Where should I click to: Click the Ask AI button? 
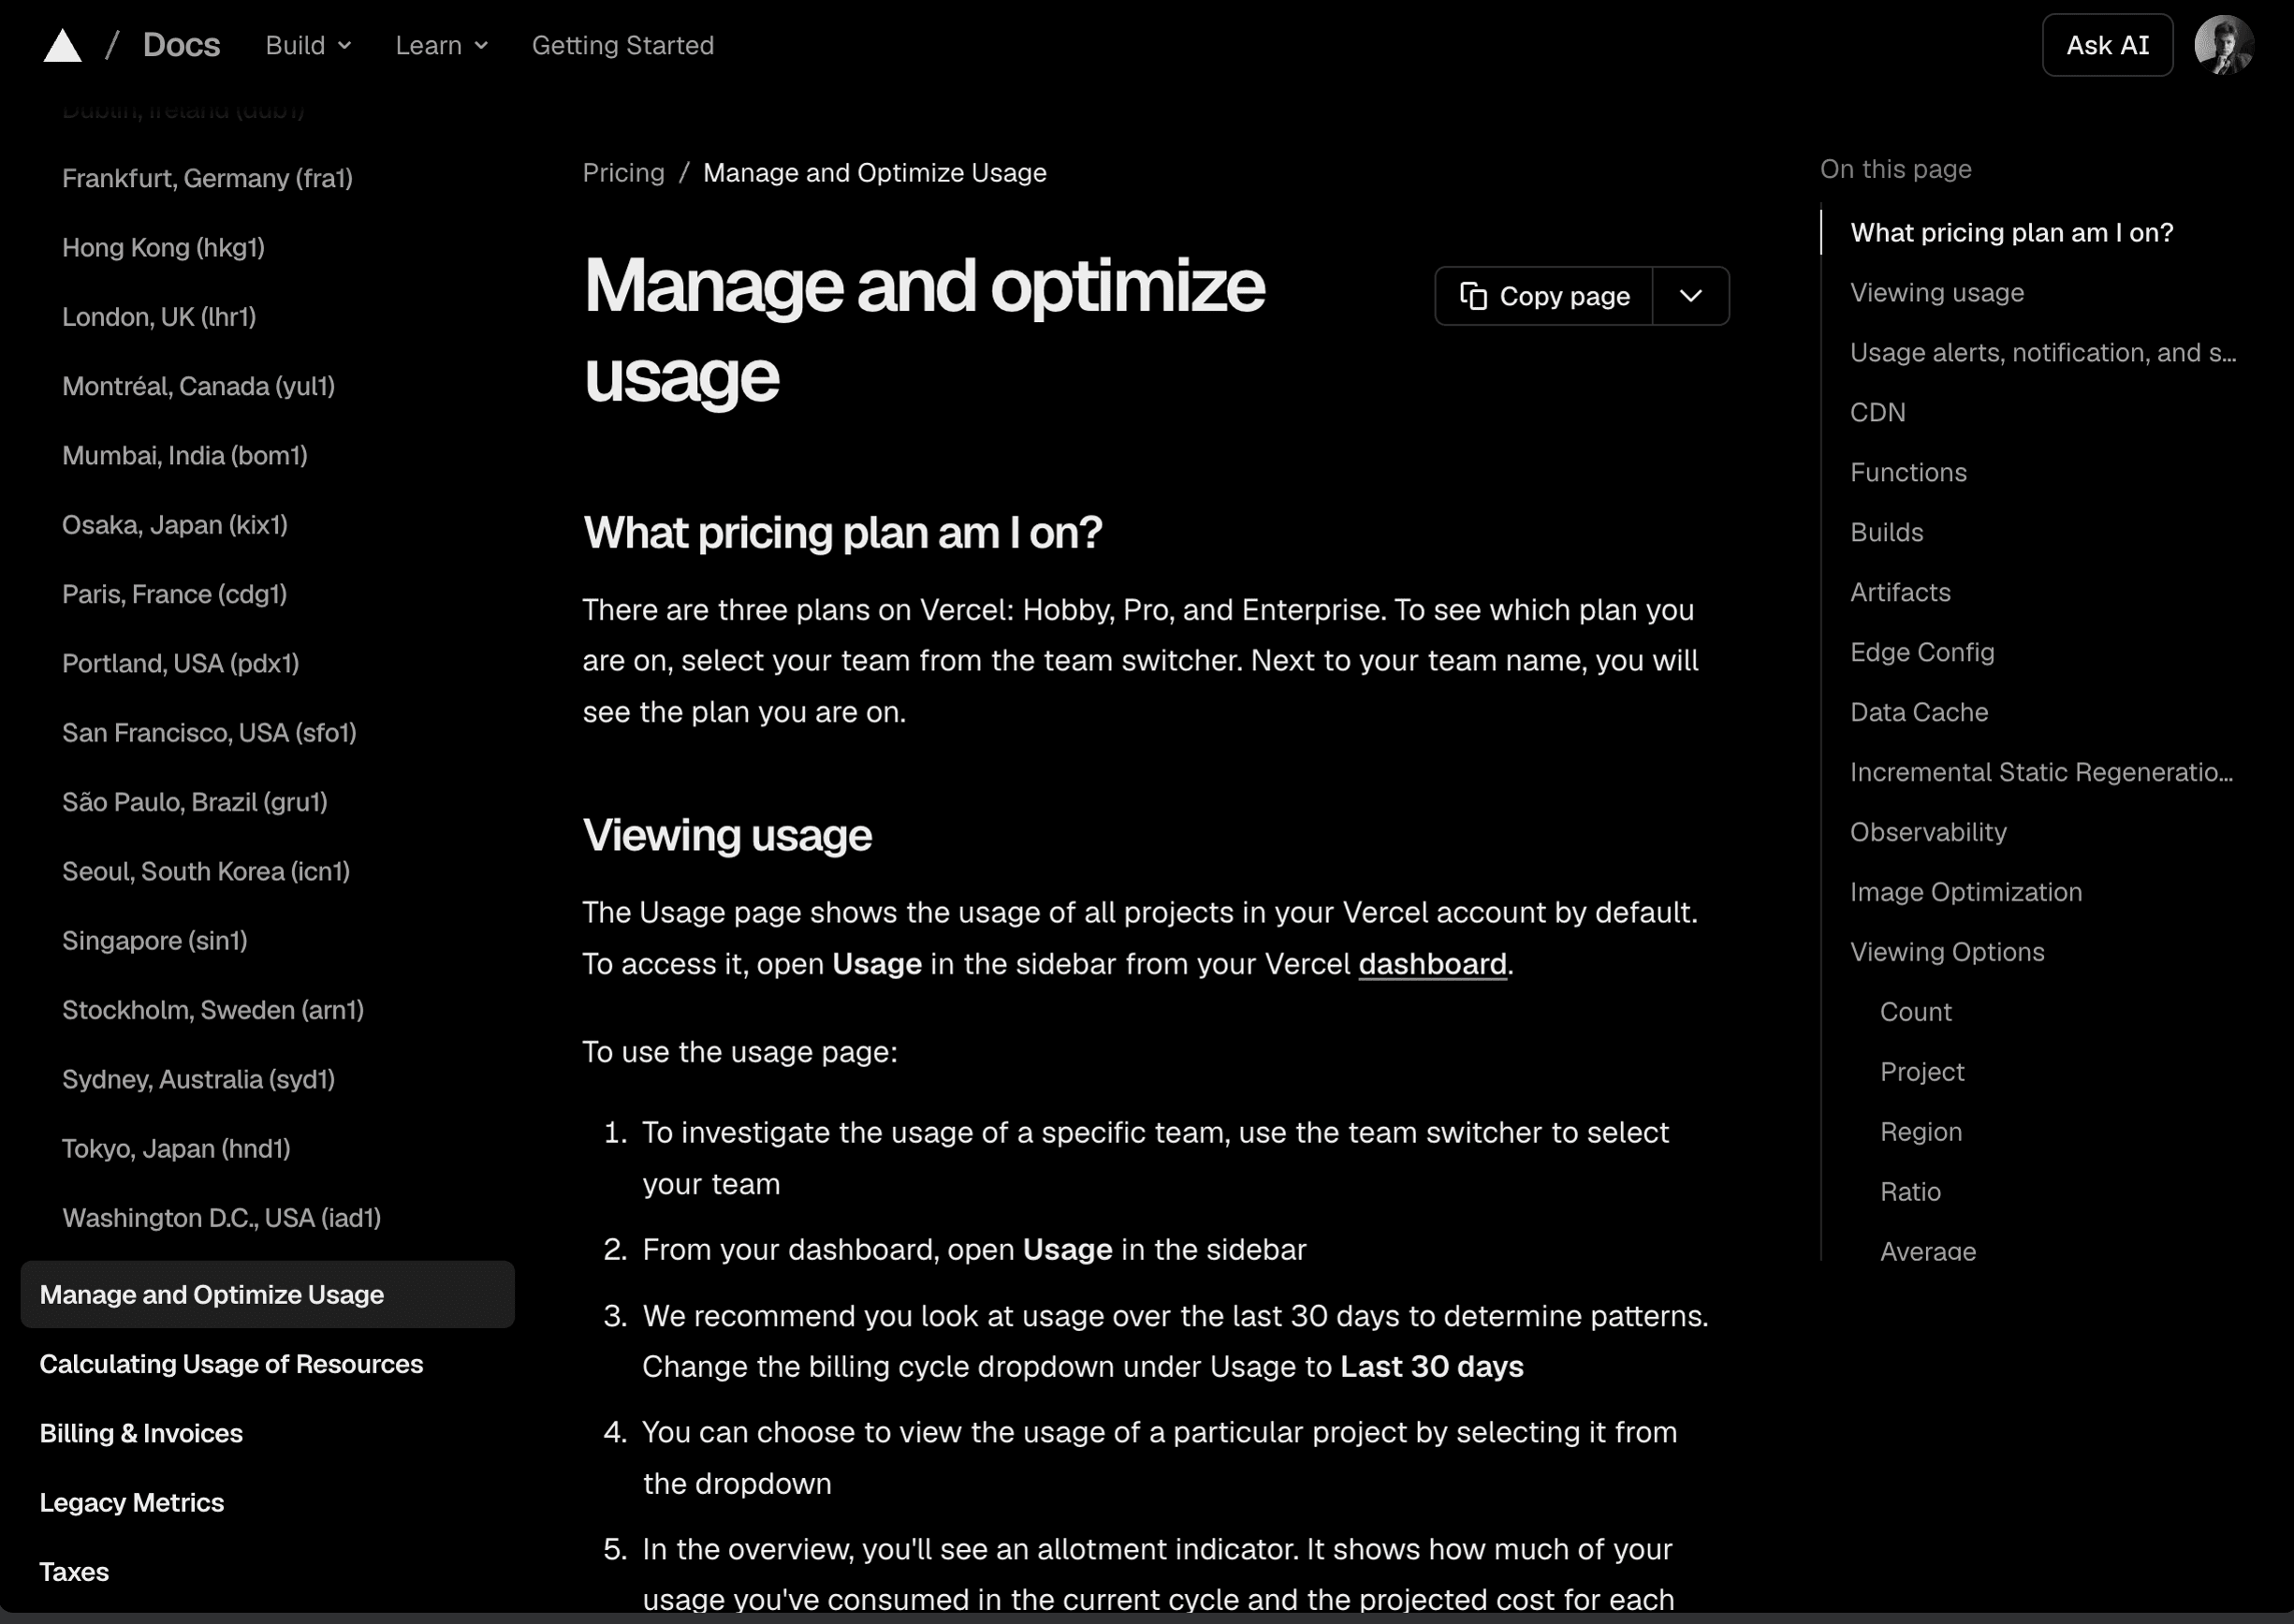click(x=2107, y=45)
